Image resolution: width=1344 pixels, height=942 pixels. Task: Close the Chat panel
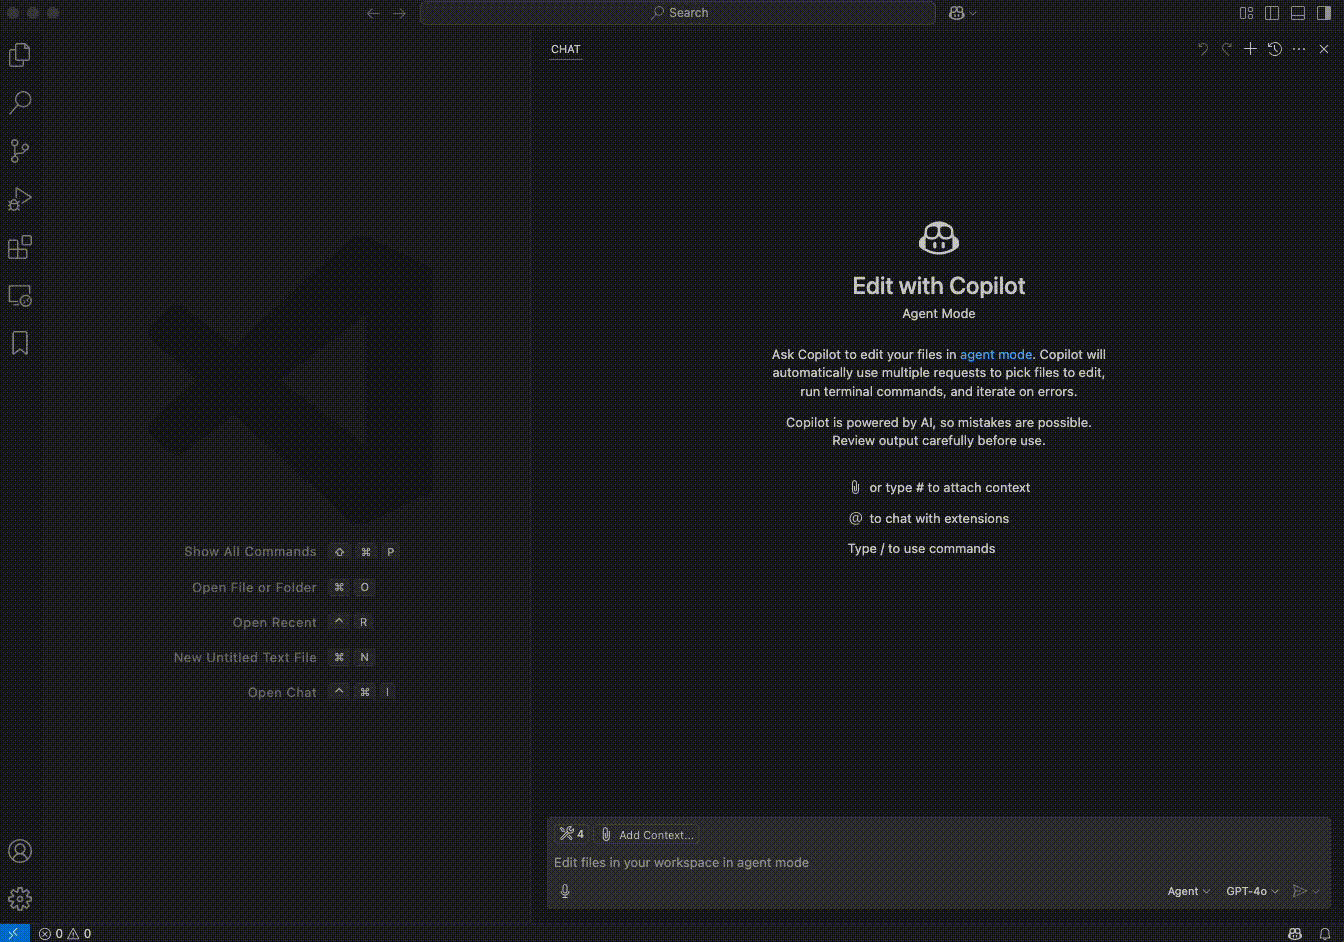coord(1324,49)
